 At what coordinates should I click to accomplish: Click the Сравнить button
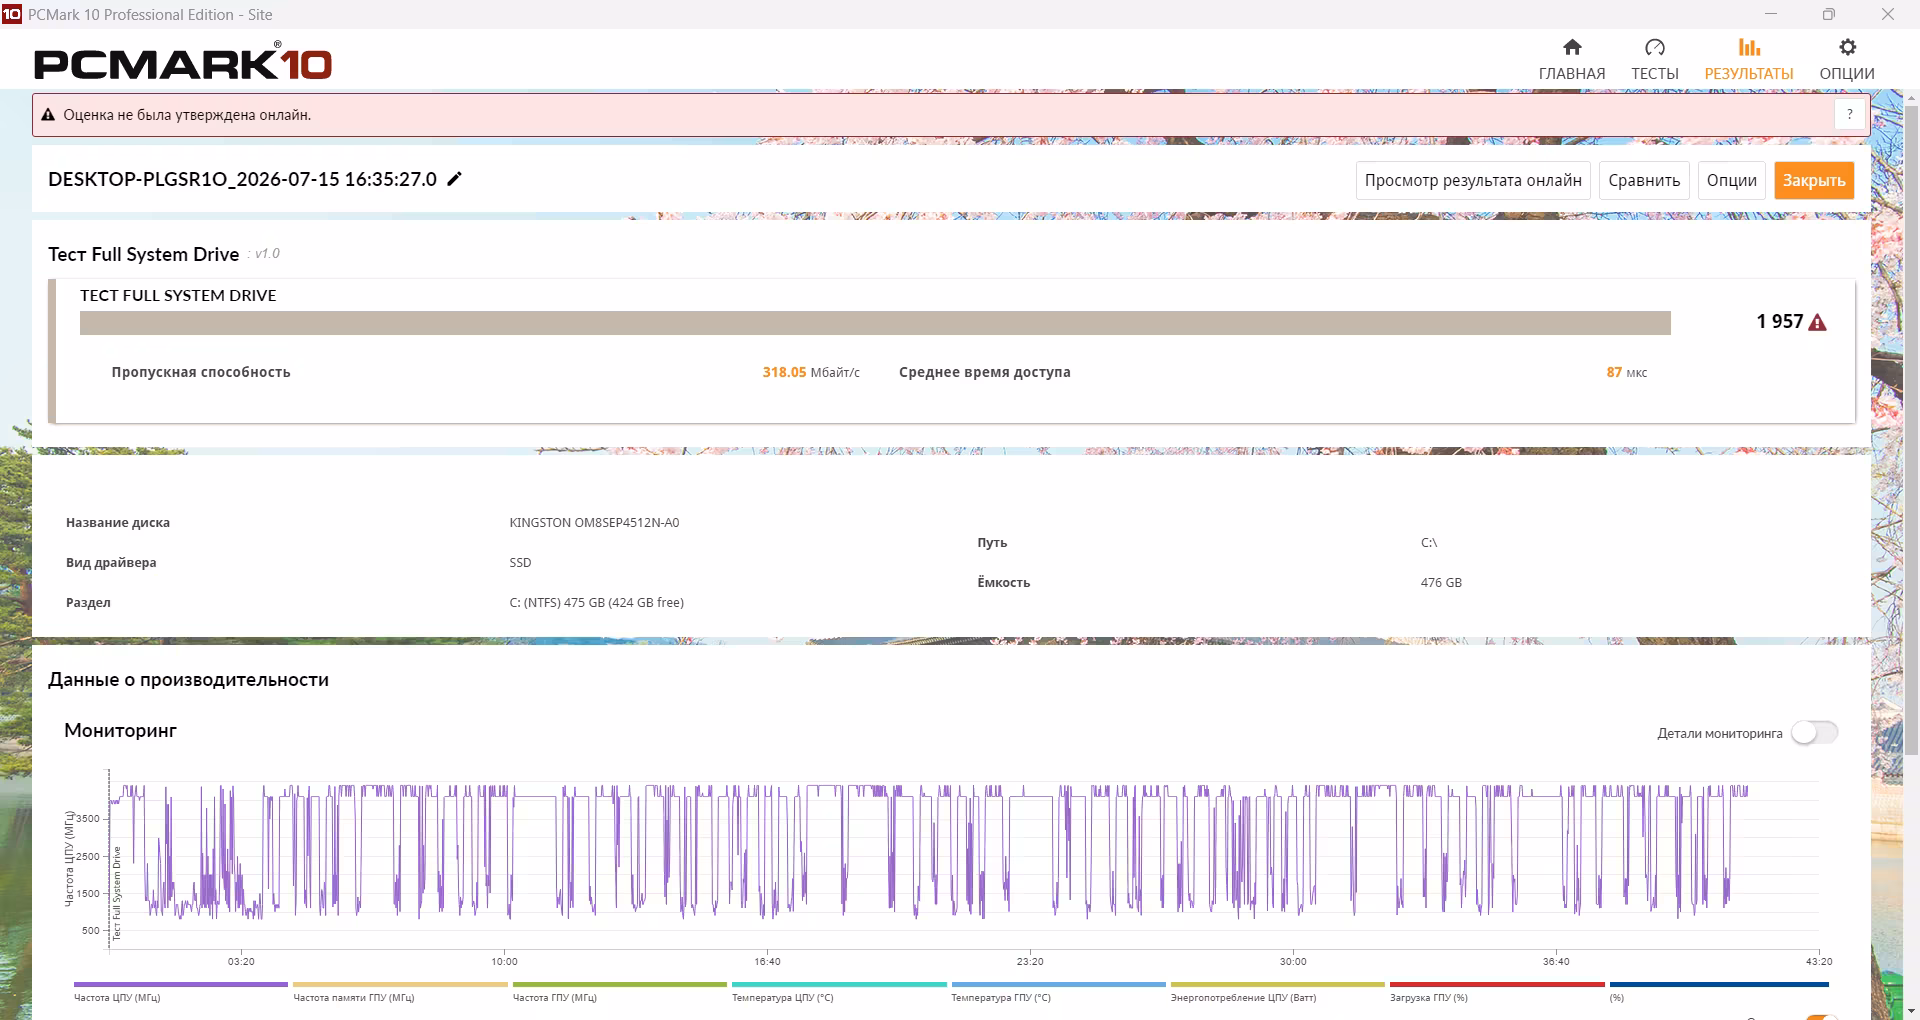tap(1644, 180)
